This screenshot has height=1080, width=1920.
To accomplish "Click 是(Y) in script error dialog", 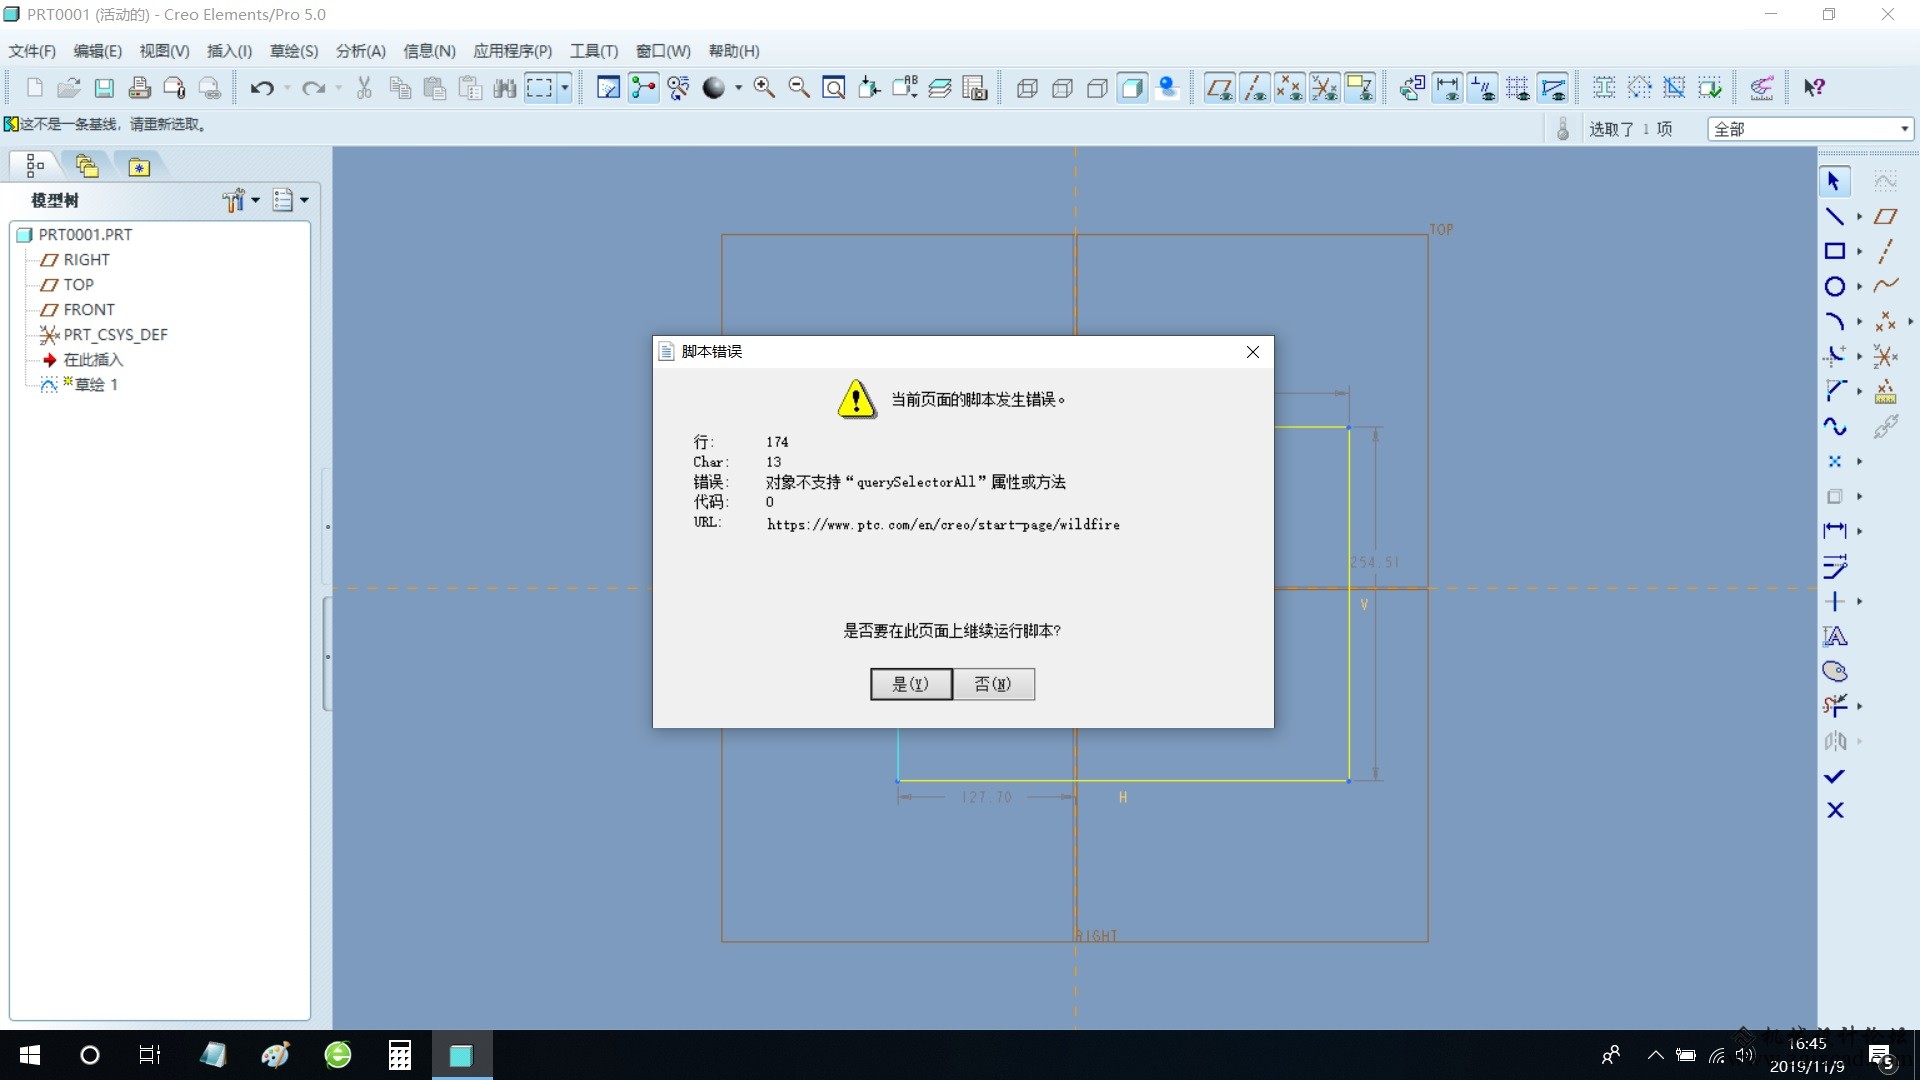I will pyautogui.click(x=911, y=684).
